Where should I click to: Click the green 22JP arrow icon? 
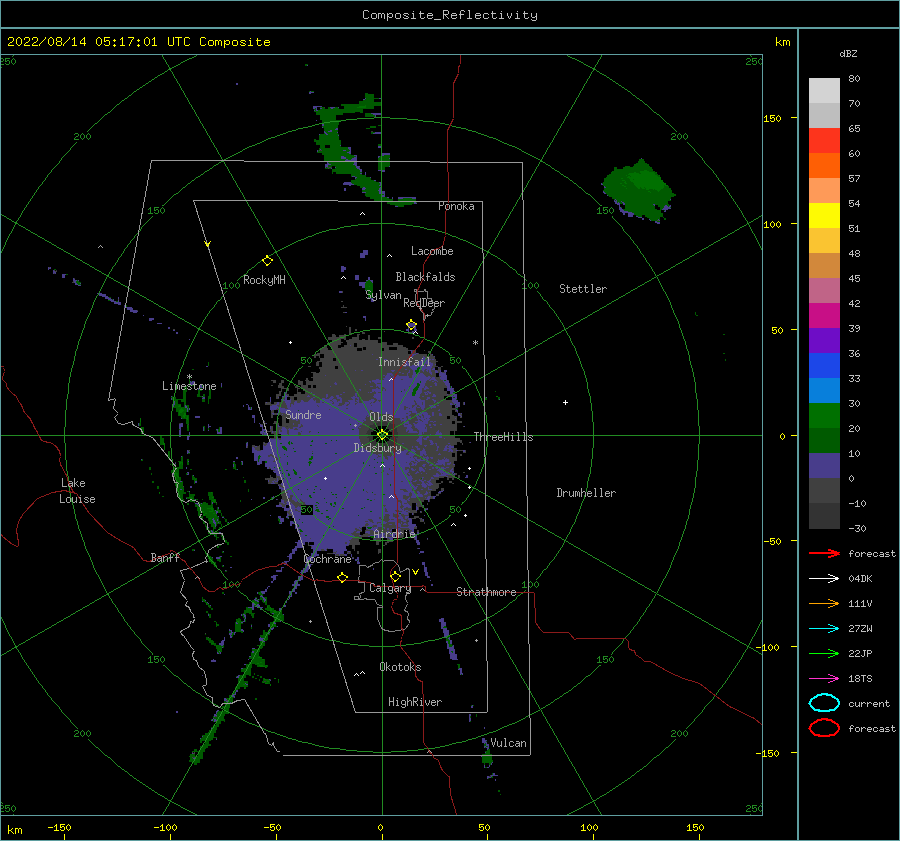click(x=824, y=653)
